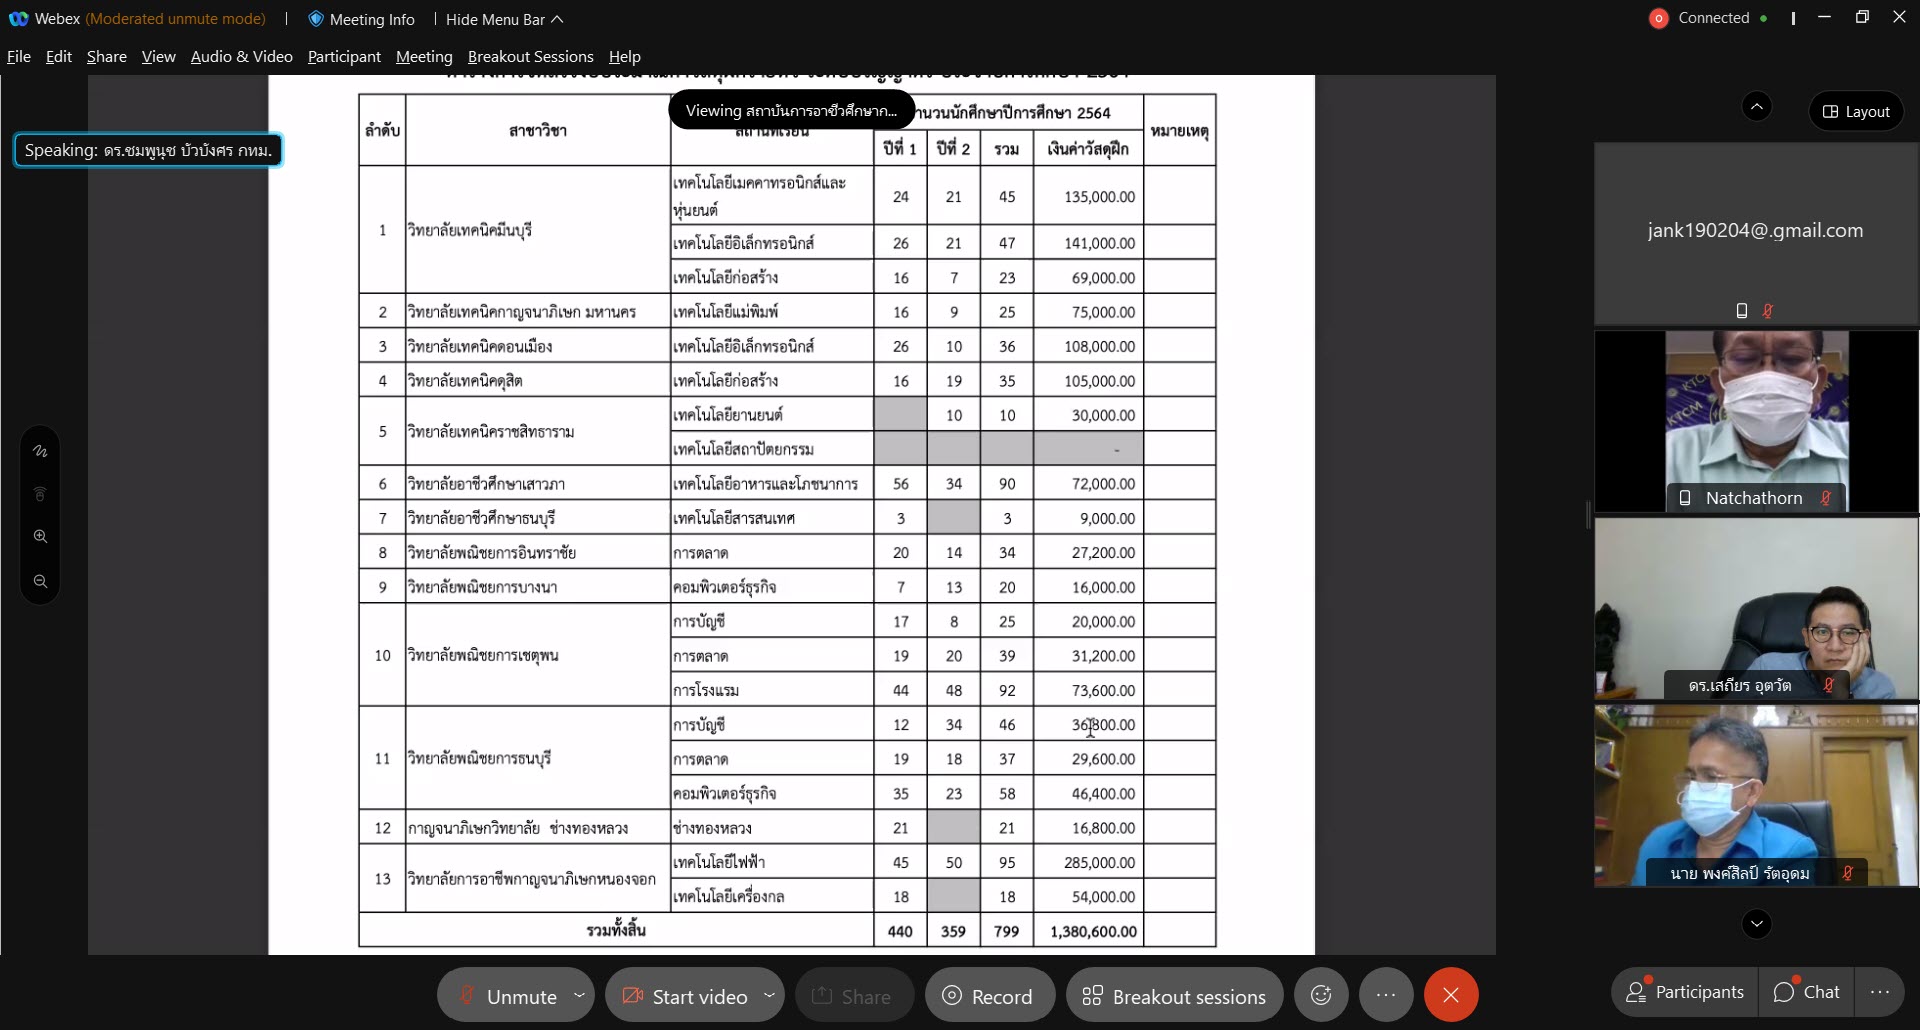Toggle the Chat panel

(x=1806, y=992)
